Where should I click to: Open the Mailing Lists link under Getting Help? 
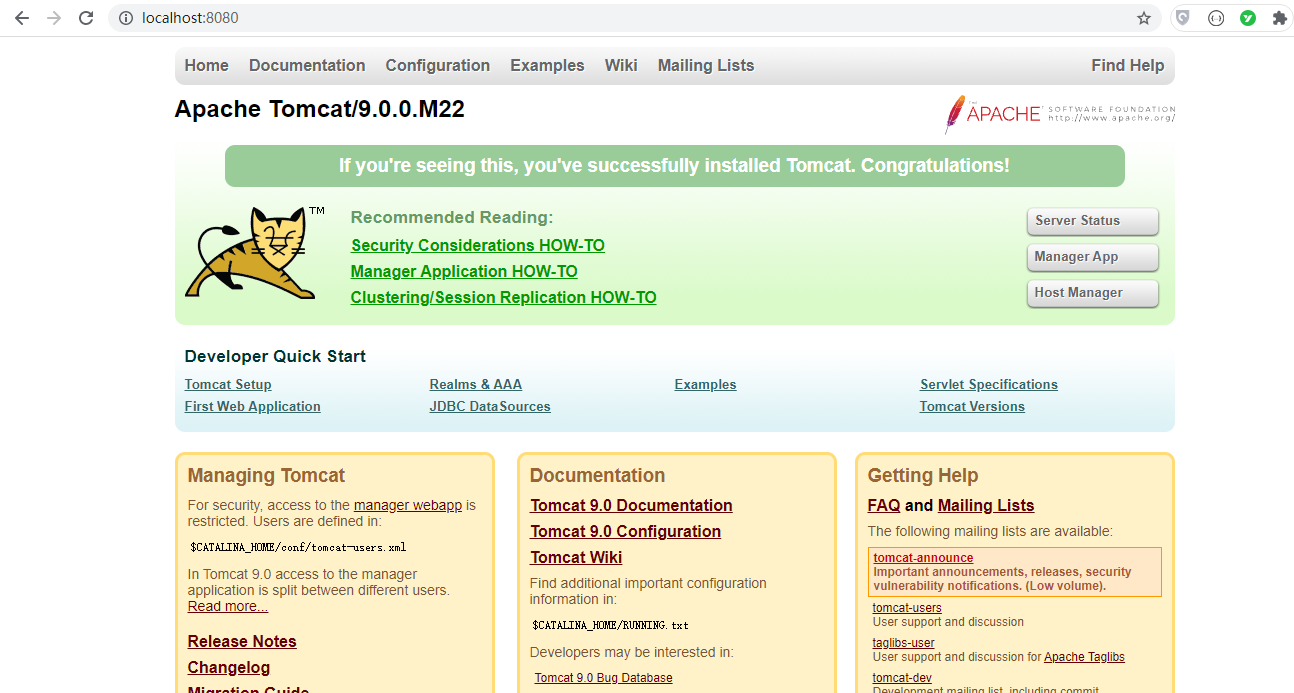[x=986, y=505]
